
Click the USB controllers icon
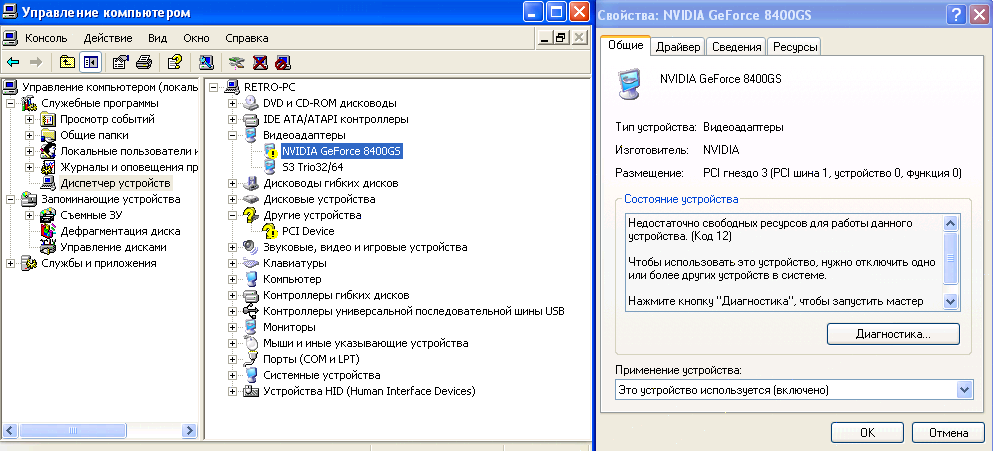pyautogui.click(x=251, y=311)
